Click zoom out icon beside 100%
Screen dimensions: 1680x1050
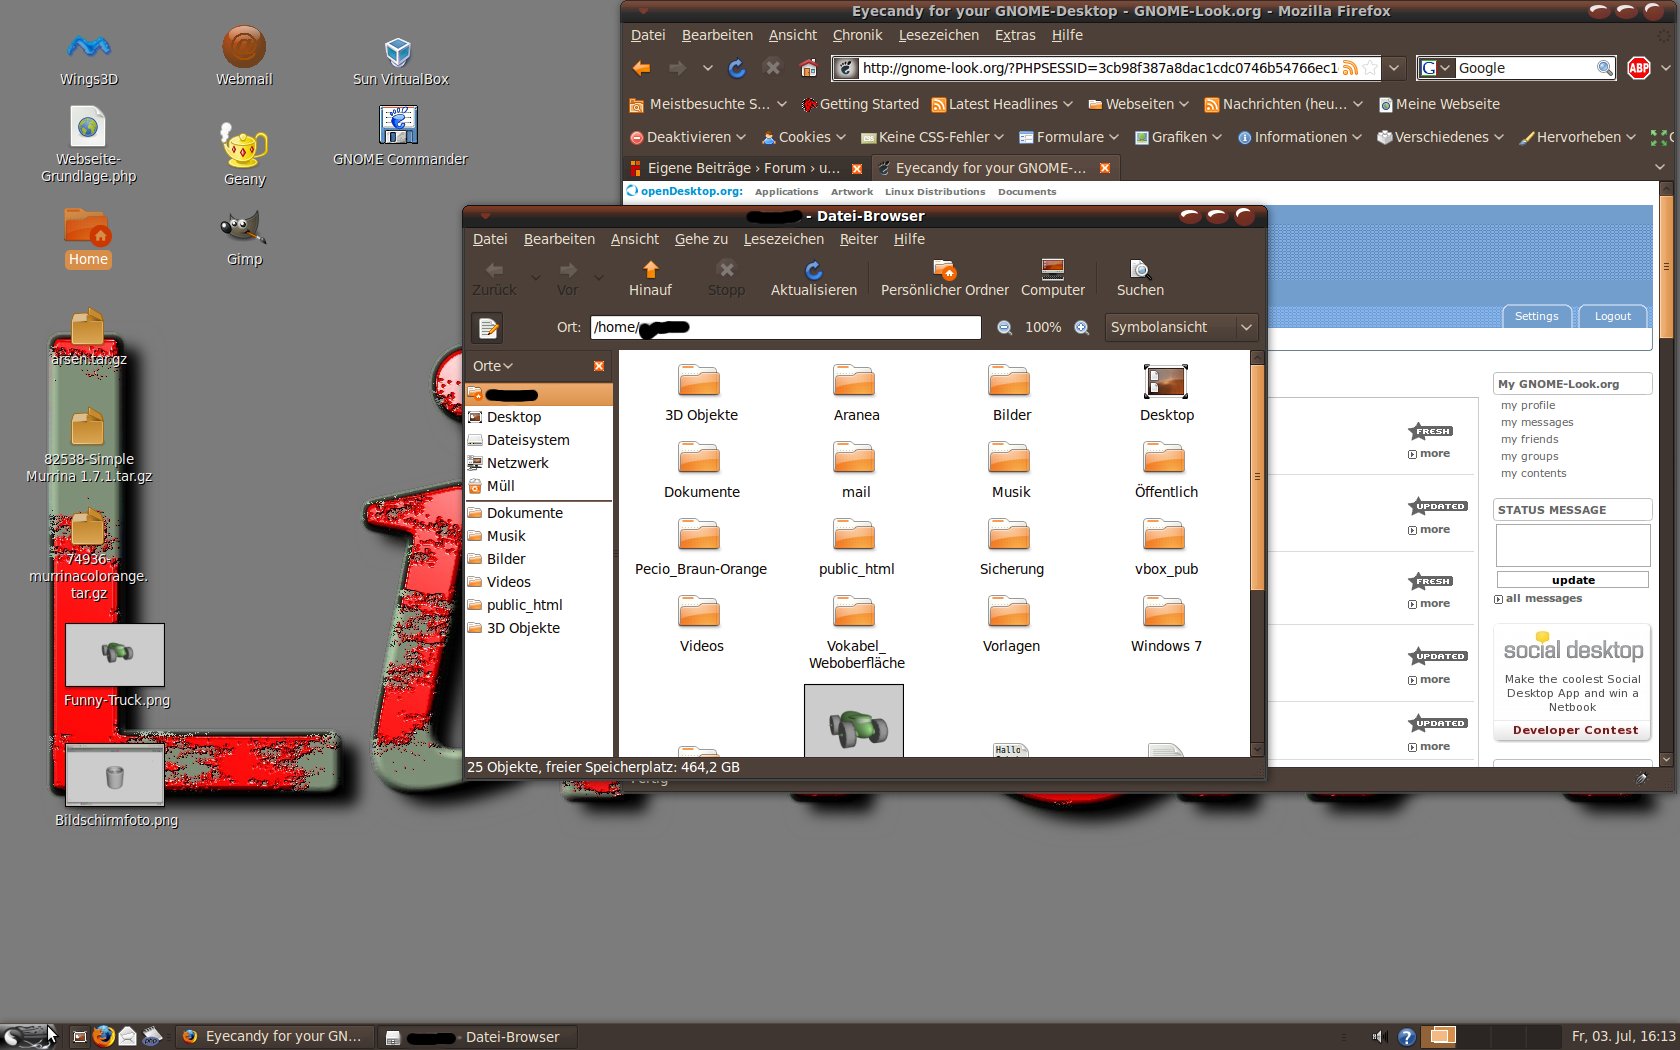(1004, 327)
